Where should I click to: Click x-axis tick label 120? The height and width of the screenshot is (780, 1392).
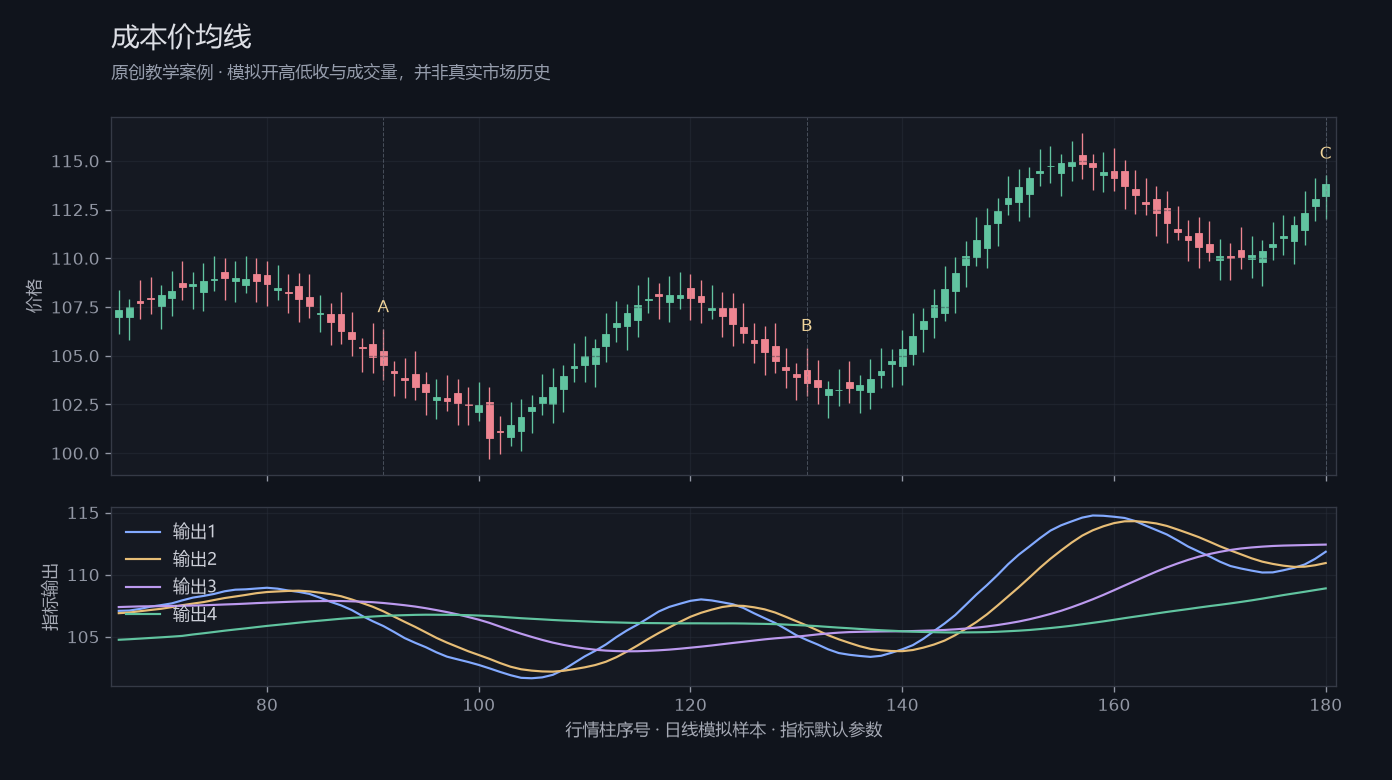click(x=690, y=704)
